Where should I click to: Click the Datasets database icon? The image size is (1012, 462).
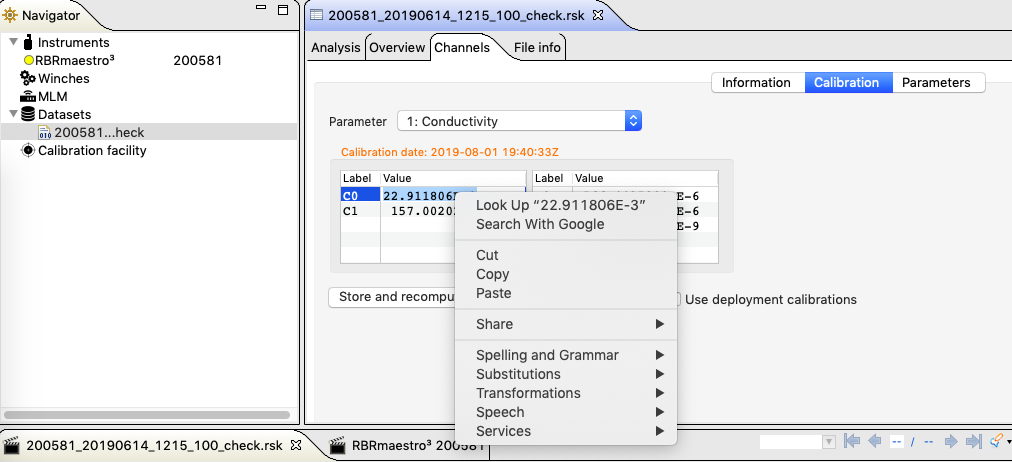28,115
